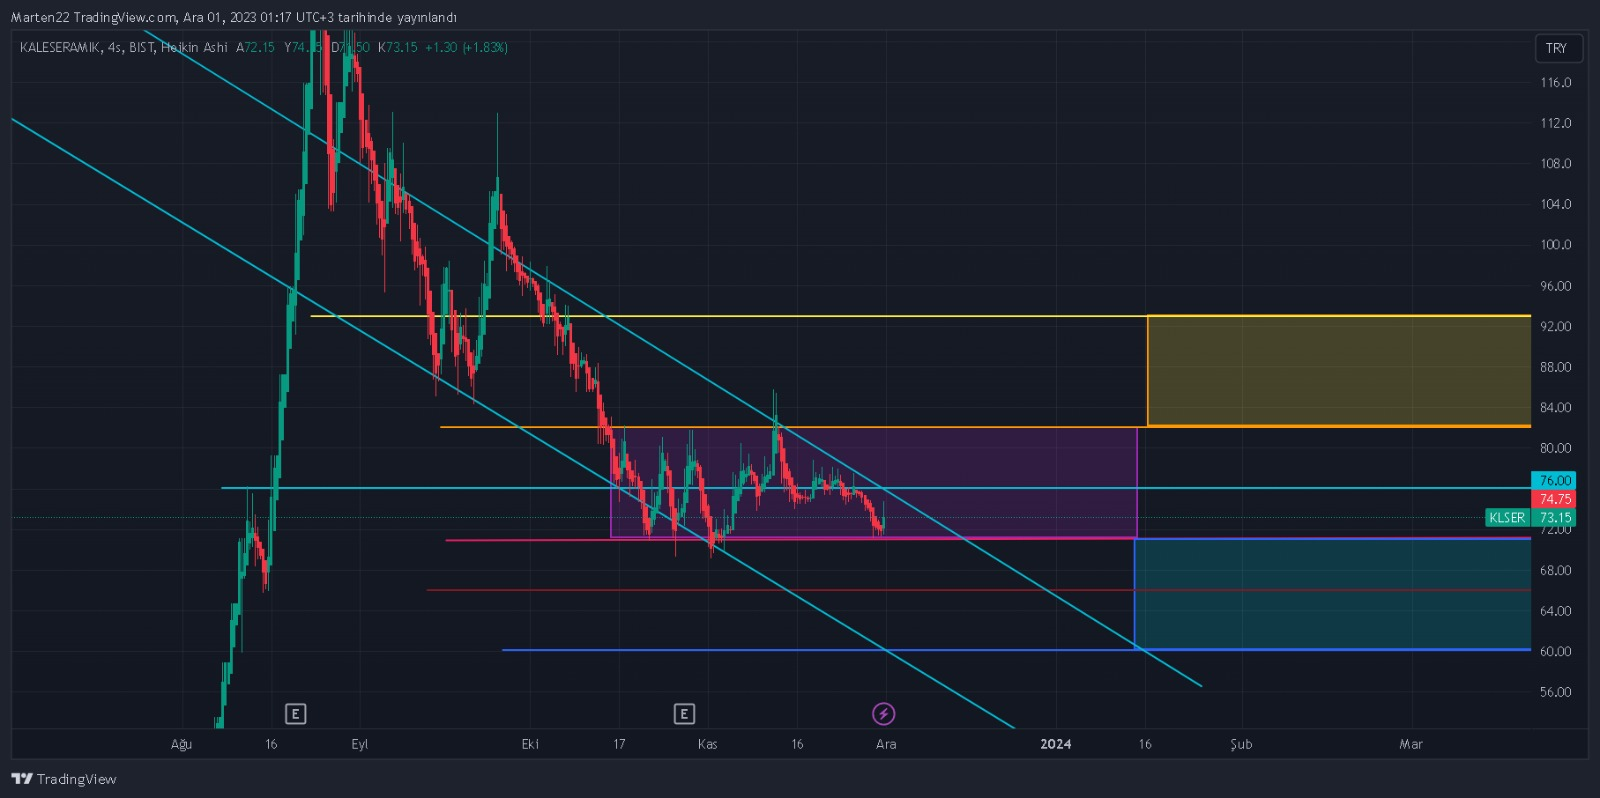Select the KLSER price label tag
The width and height of the screenshot is (1600, 798).
point(1507,518)
